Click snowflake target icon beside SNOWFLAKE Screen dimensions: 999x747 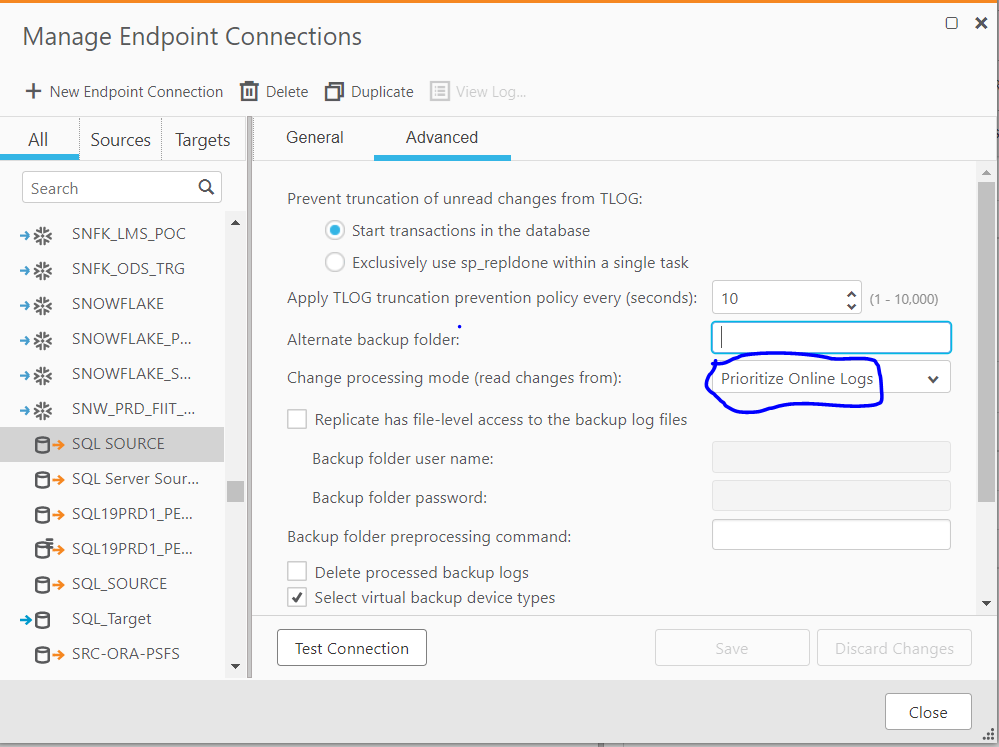(x=43, y=306)
